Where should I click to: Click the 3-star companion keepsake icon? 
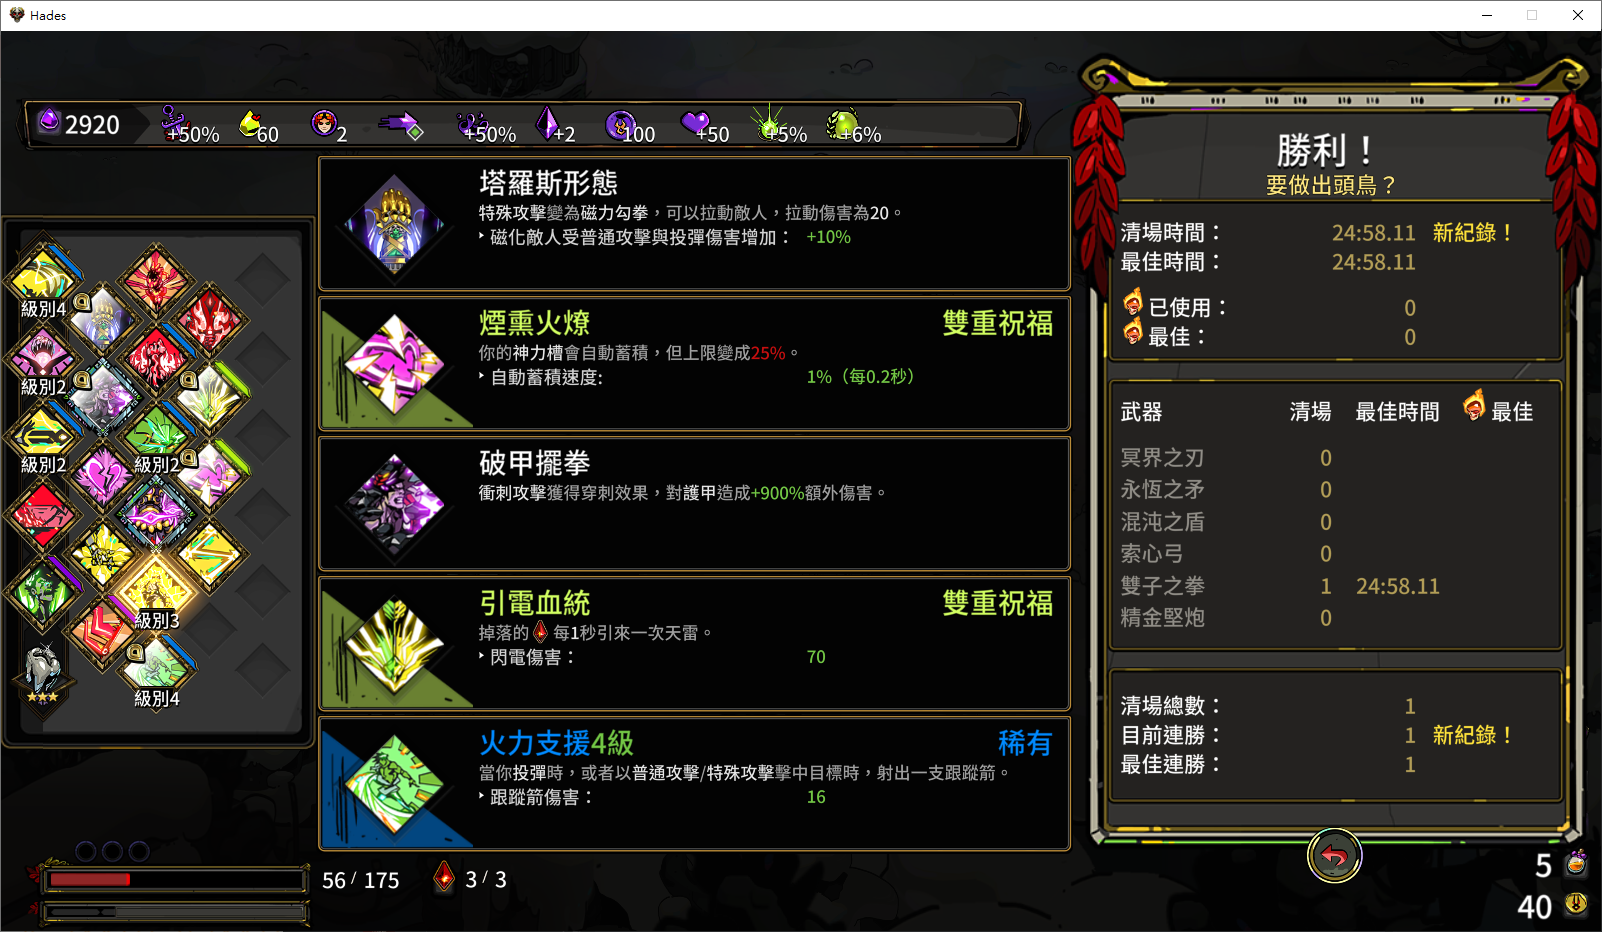[42, 674]
